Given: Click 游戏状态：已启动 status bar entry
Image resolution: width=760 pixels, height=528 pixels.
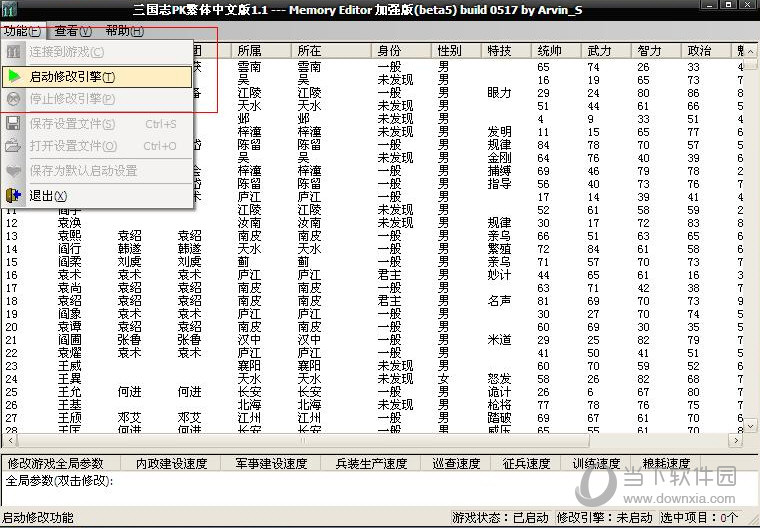Looking at the screenshot, I should (x=500, y=518).
